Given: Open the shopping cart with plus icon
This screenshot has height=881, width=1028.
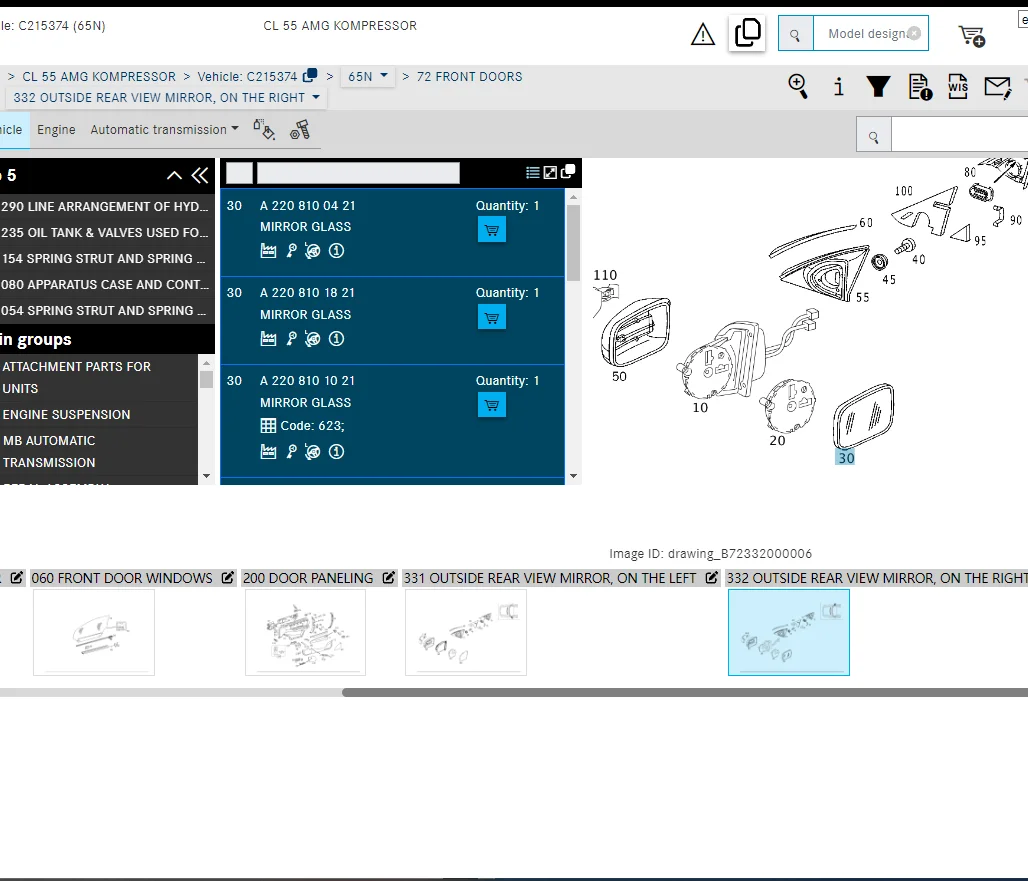Looking at the screenshot, I should coord(972,35).
